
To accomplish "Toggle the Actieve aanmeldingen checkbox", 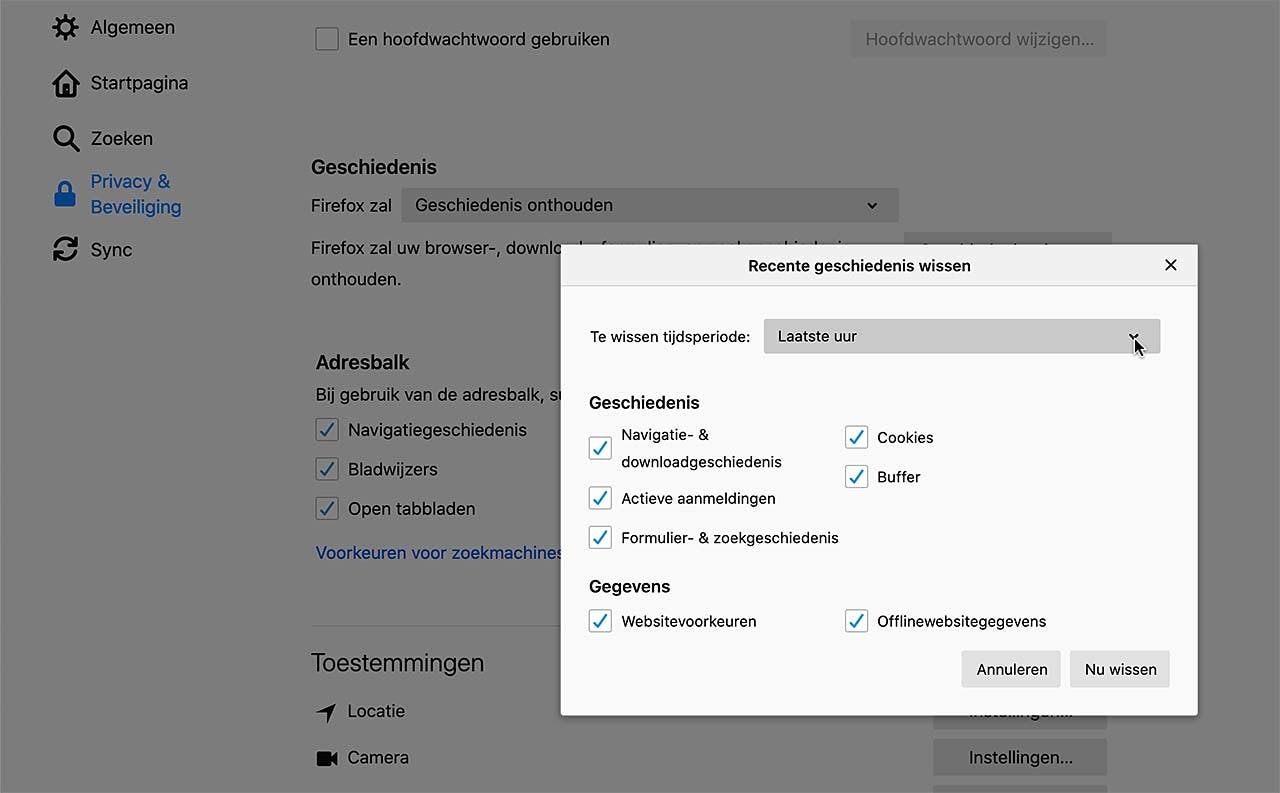I will click(x=600, y=498).
